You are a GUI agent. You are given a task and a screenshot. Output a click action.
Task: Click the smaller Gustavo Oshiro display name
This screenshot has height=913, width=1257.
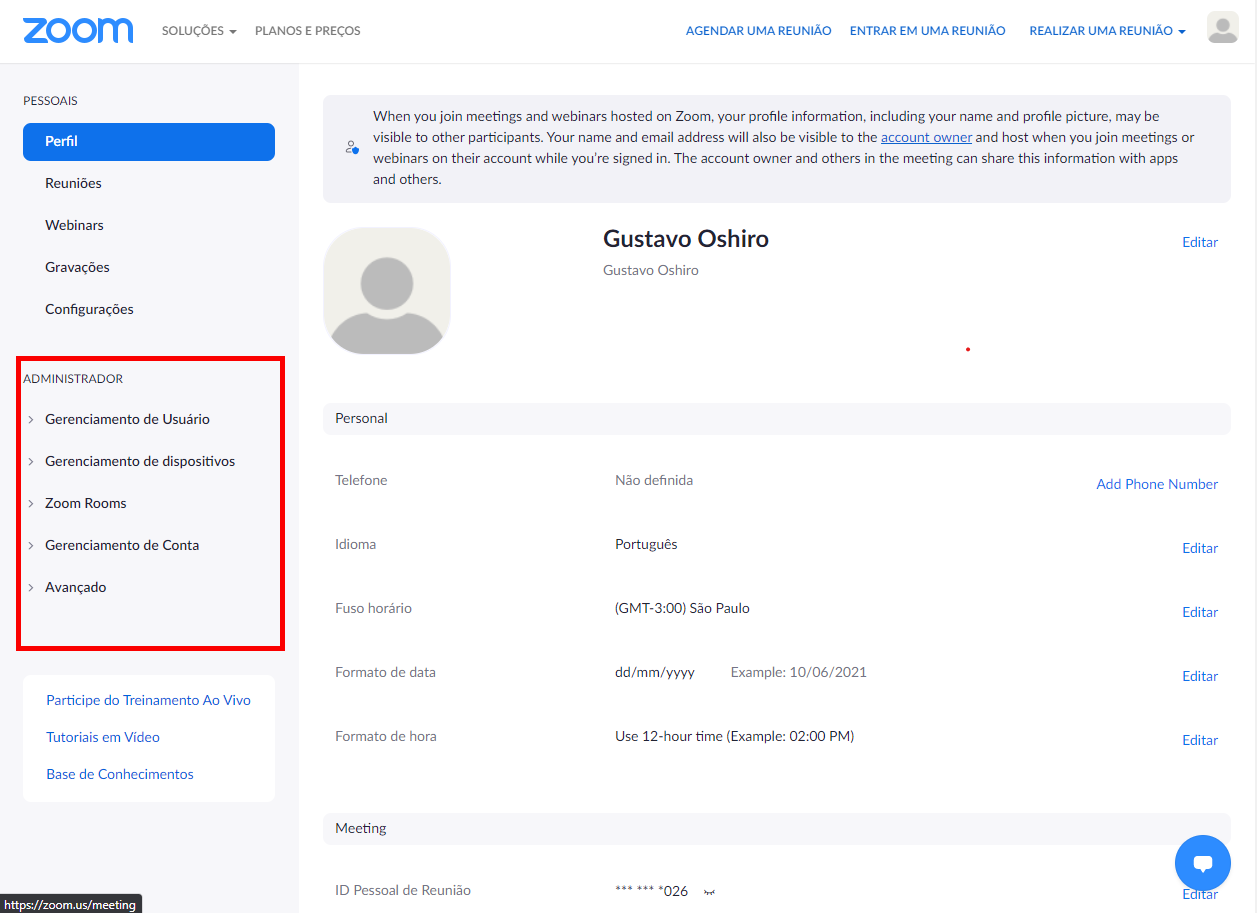click(651, 270)
